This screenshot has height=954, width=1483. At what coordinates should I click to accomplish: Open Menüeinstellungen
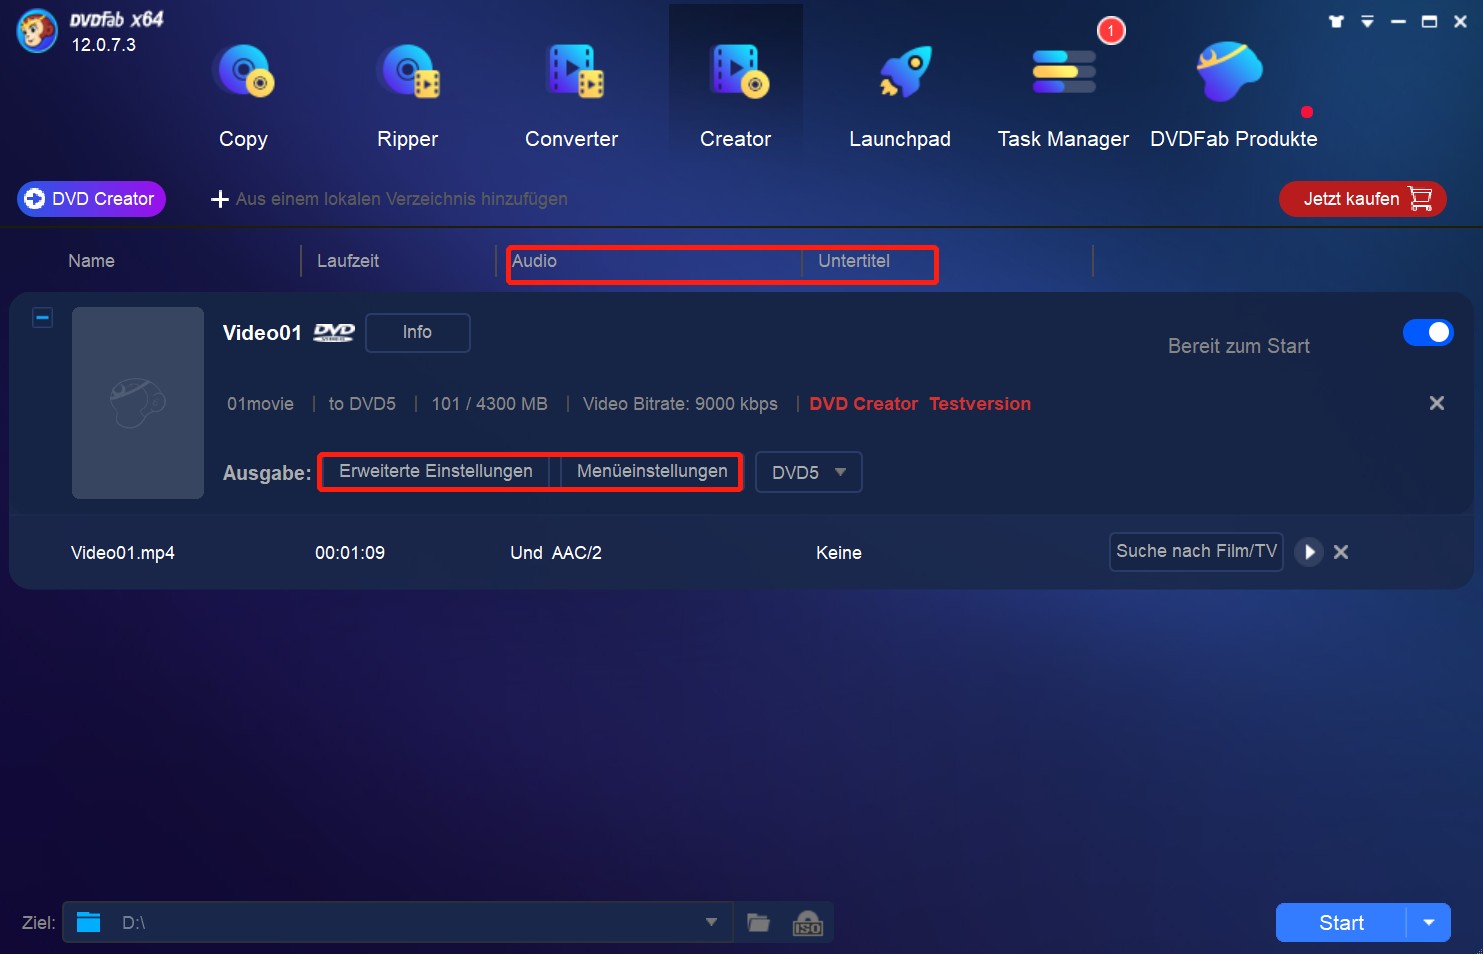click(652, 471)
